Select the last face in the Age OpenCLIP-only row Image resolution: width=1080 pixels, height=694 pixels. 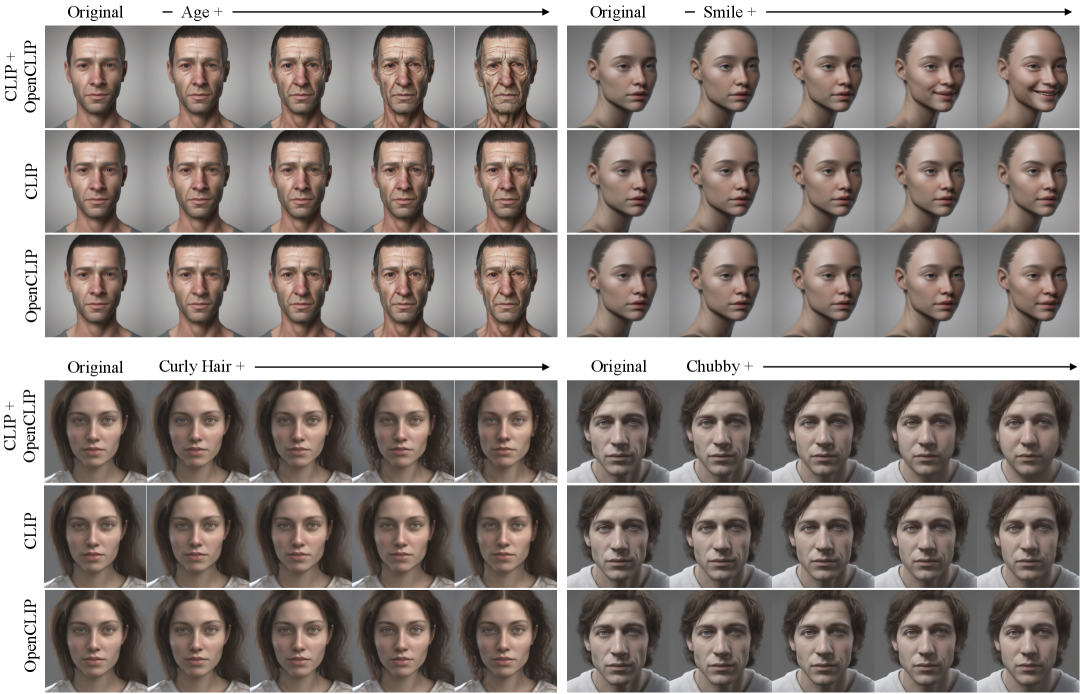click(x=506, y=286)
